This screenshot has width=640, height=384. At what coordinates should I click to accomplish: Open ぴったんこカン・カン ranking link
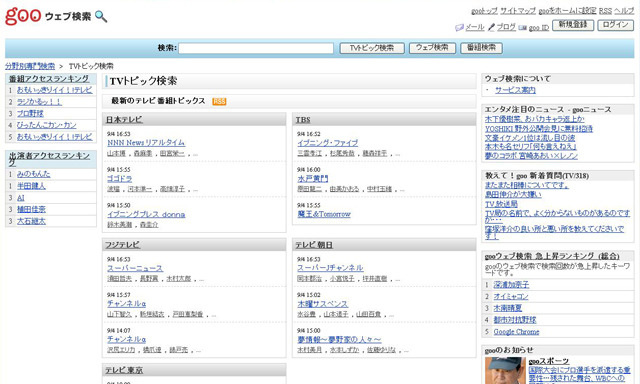47,125
